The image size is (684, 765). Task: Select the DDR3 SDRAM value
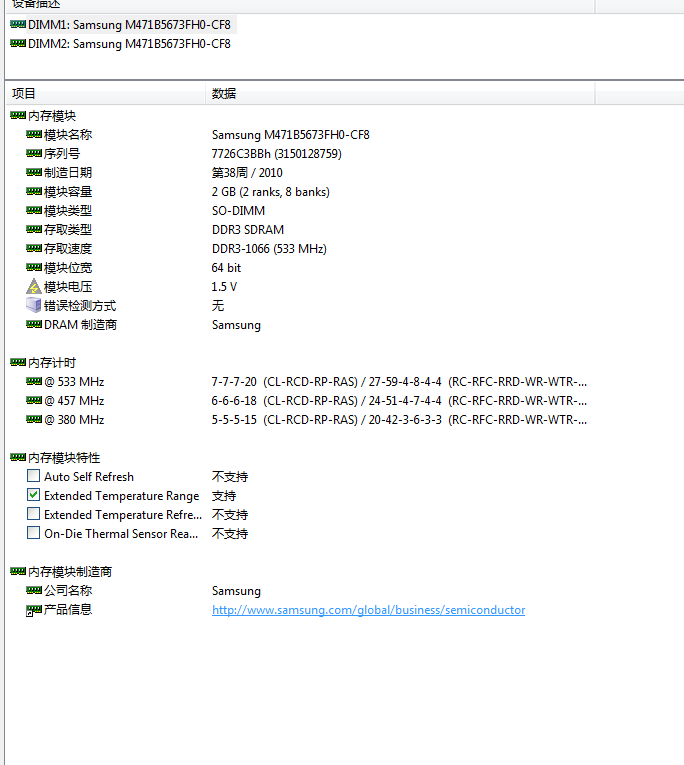[x=248, y=230]
